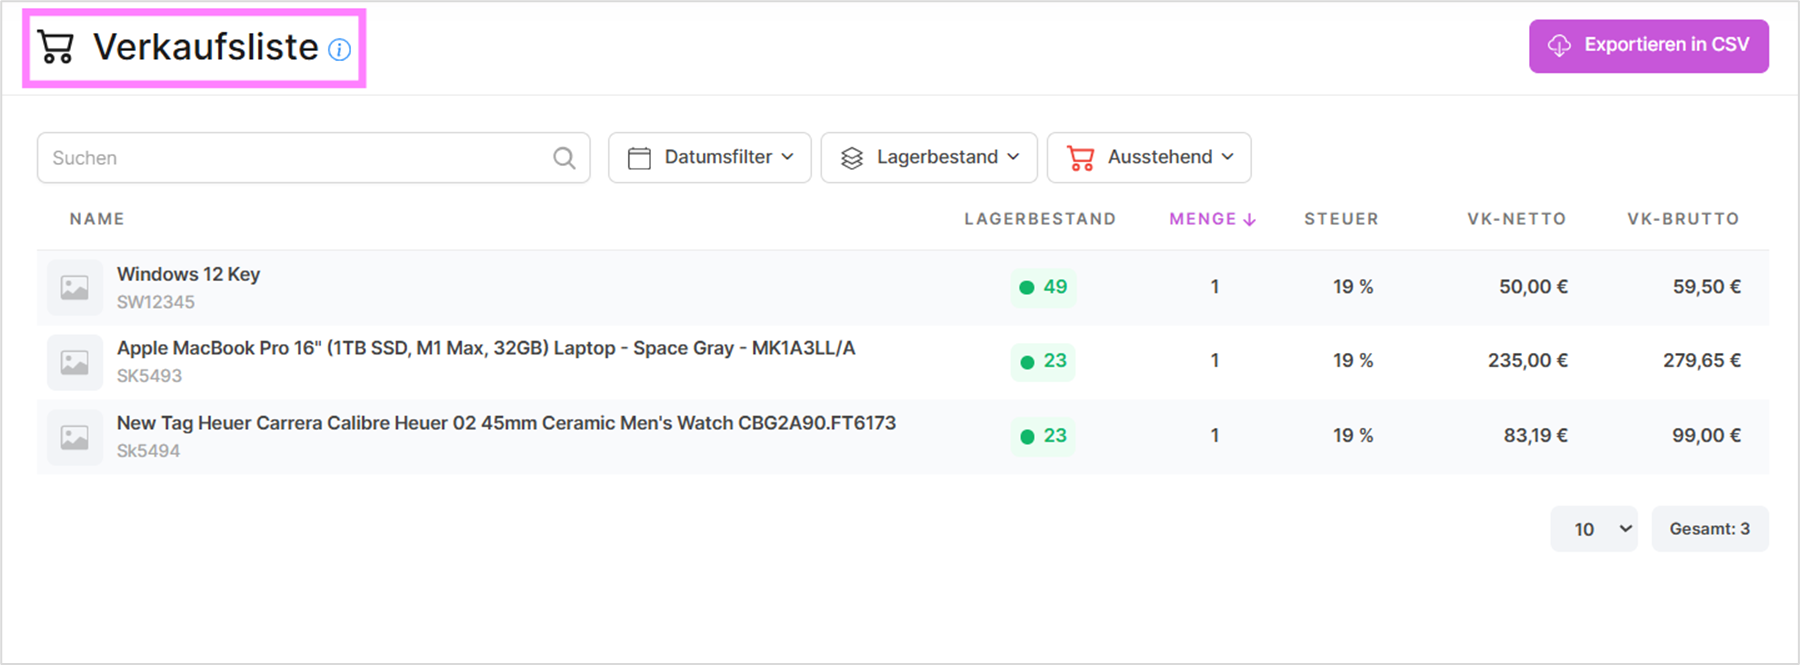Select SKU text Sk5494
This screenshot has width=1800, height=665.
[148, 451]
